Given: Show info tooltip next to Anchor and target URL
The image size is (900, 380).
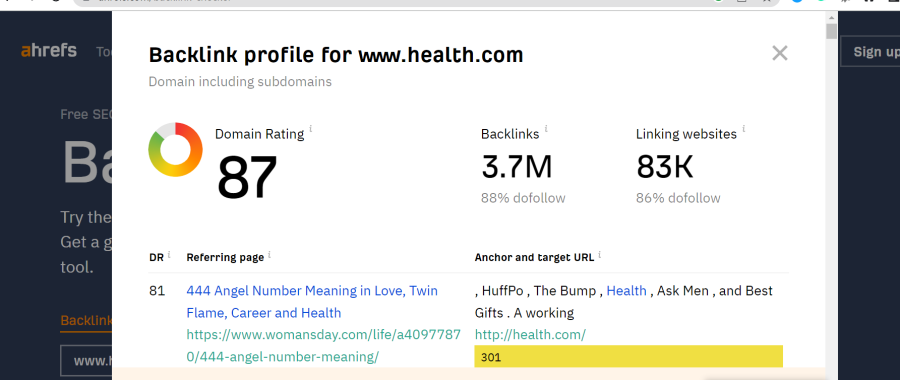Looking at the screenshot, I should click(x=600, y=255).
